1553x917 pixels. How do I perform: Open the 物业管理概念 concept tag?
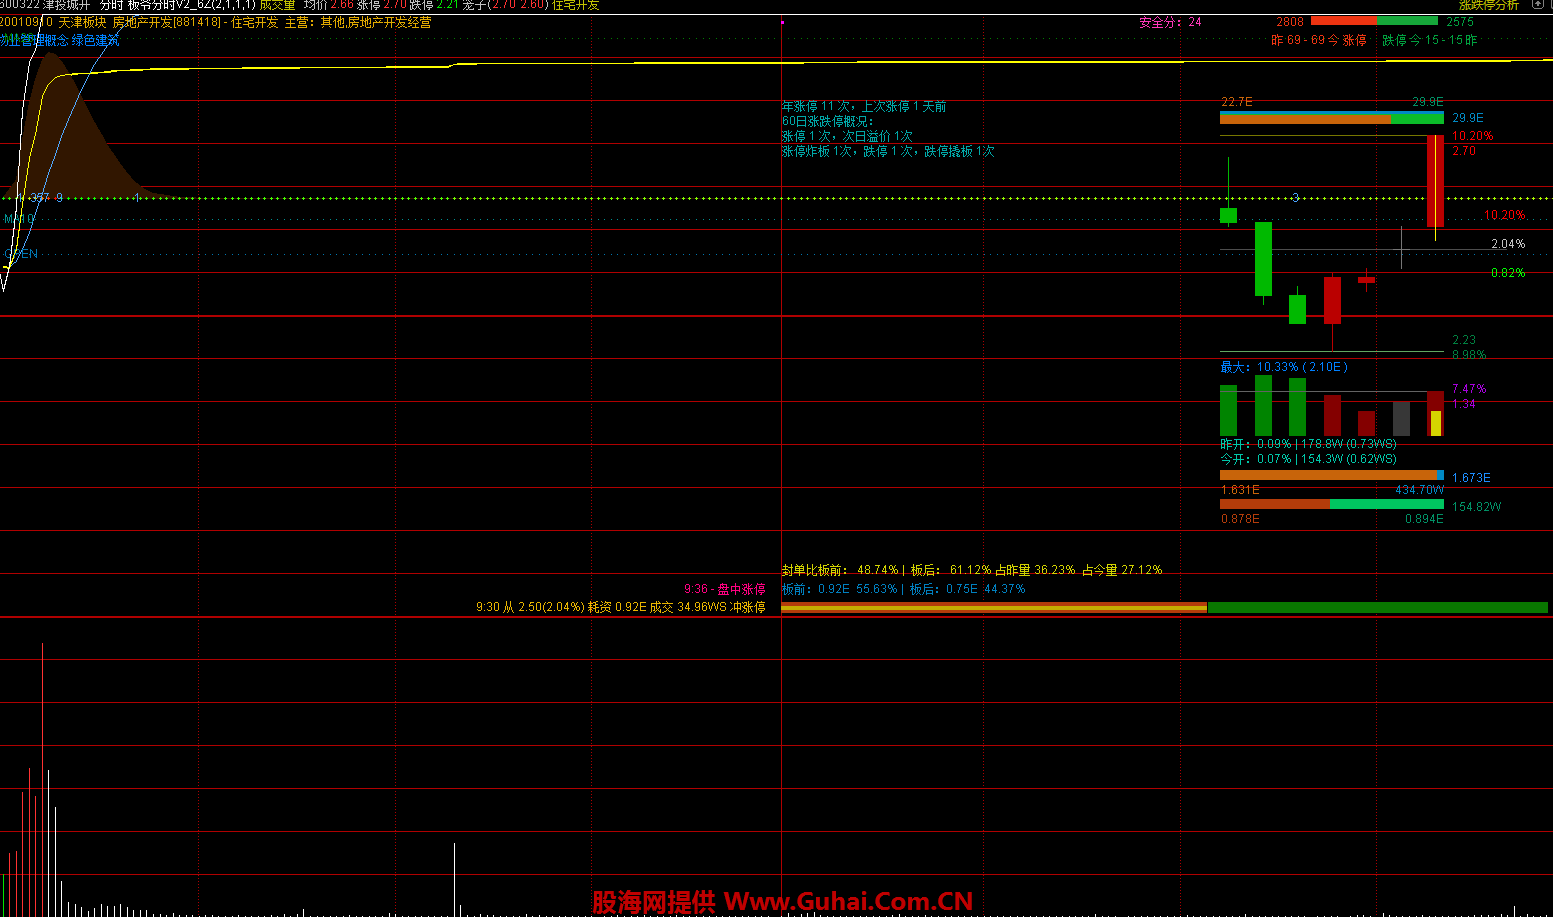pyautogui.click(x=34, y=40)
